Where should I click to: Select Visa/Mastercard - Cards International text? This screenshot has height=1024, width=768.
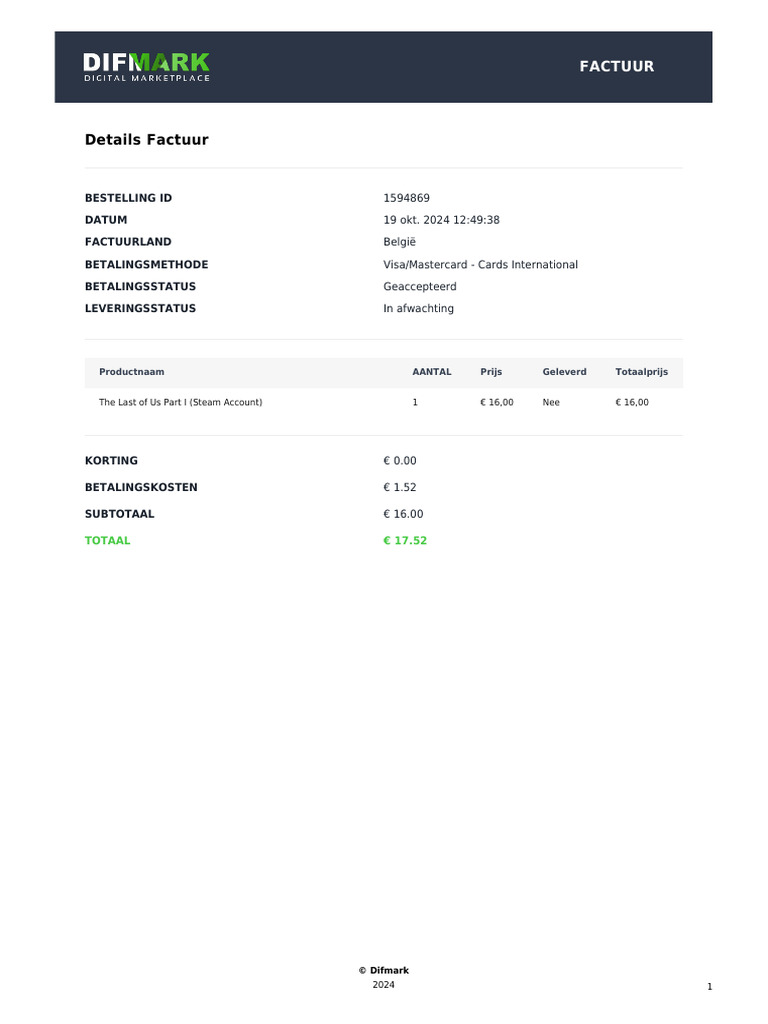(x=481, y=264)
